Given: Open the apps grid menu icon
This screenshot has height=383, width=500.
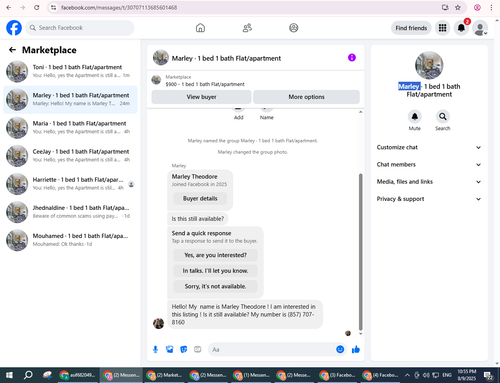Looking at the screenshot, I should click(442, 28).
